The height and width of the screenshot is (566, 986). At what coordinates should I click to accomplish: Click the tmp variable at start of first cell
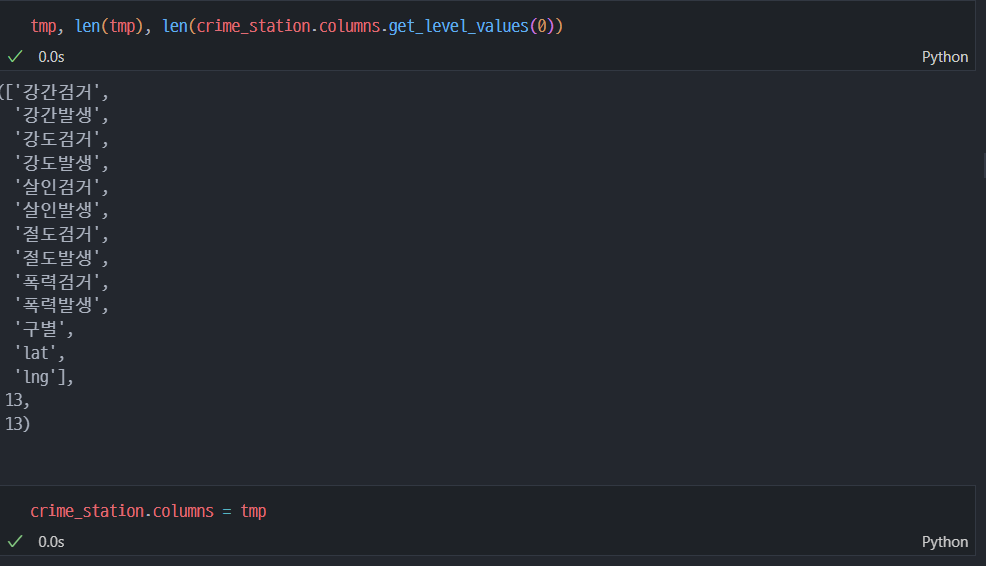[x=43, y=26]
